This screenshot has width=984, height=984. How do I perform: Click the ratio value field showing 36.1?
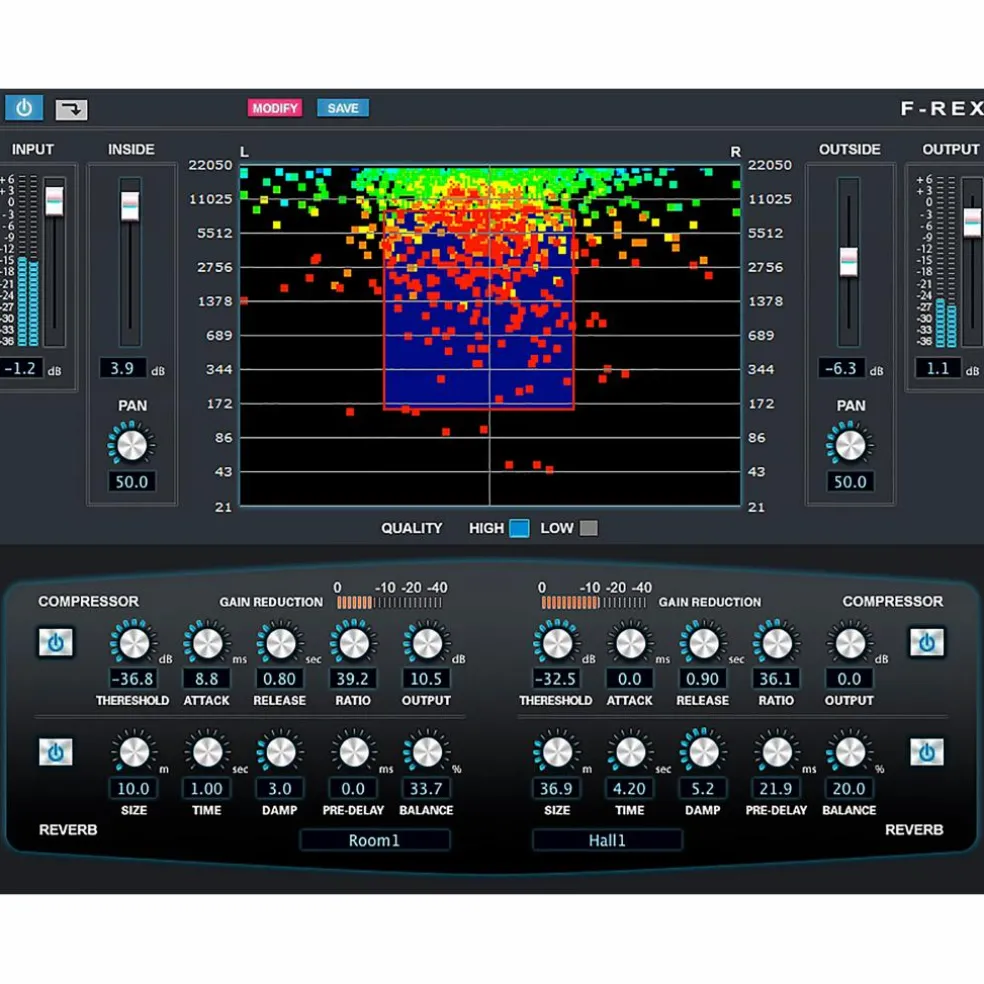coord(776,679)
